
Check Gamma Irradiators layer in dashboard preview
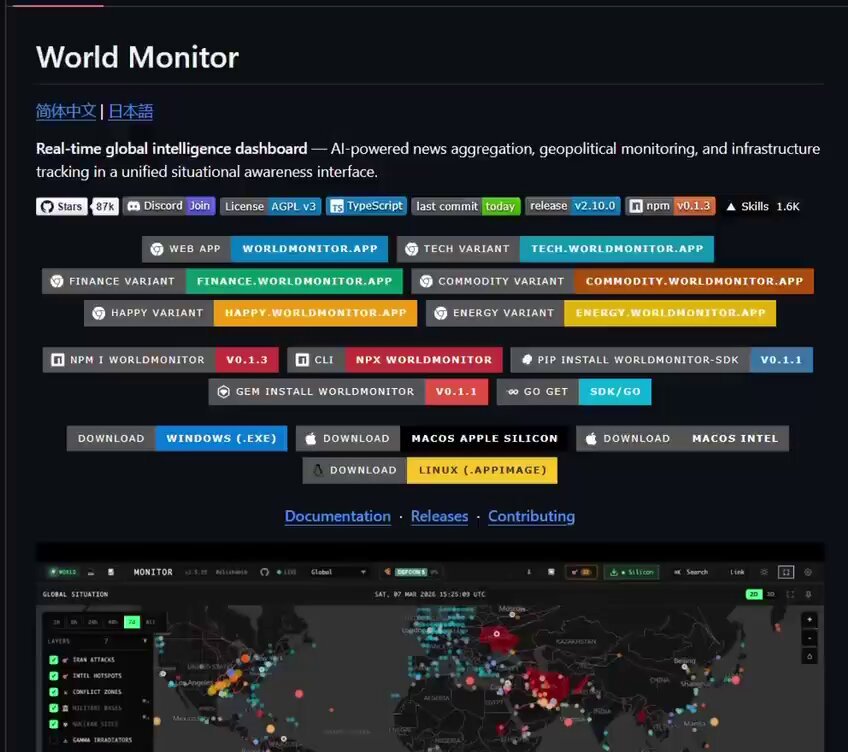coord(54,740)
